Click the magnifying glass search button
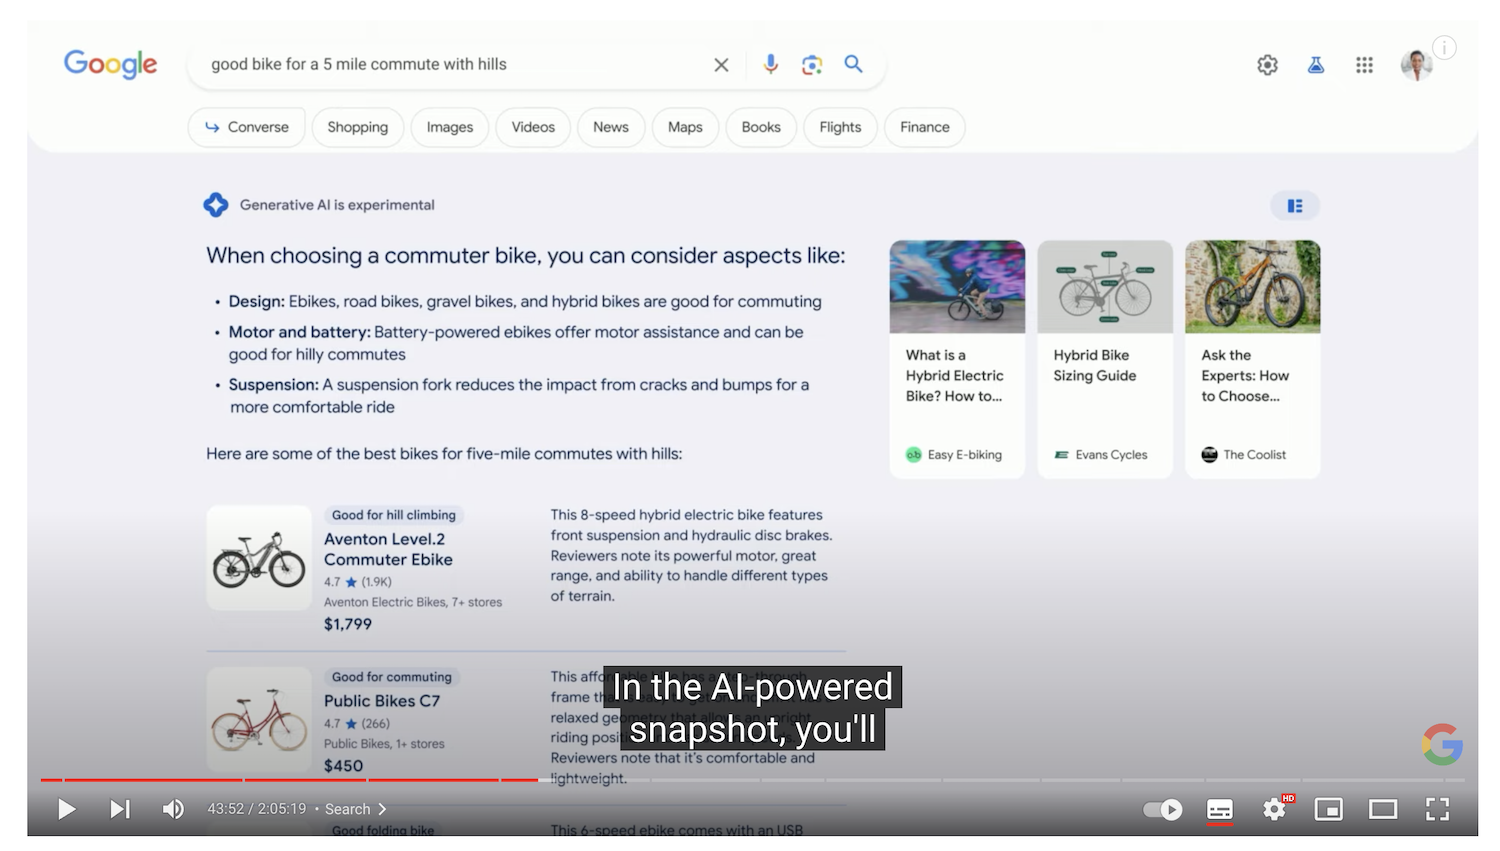The height and width of the screenshot is (851, 1500). coord(853,64)
